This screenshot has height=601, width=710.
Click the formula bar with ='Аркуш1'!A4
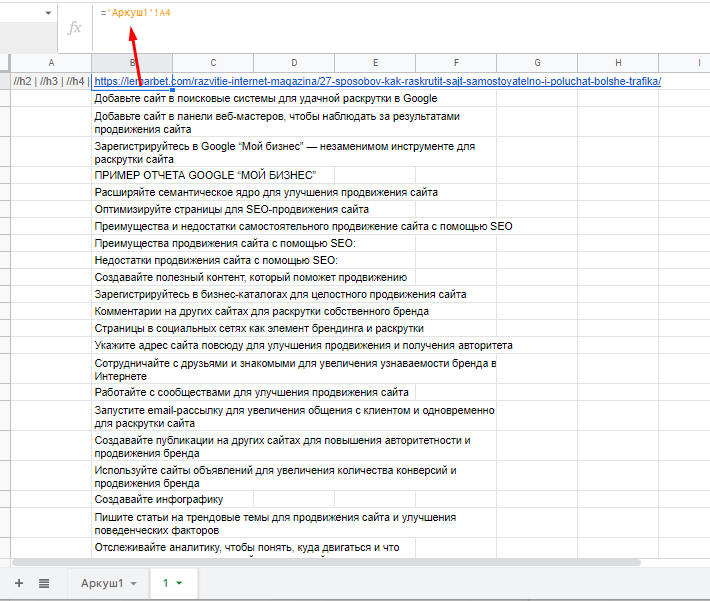pos(400,12)
